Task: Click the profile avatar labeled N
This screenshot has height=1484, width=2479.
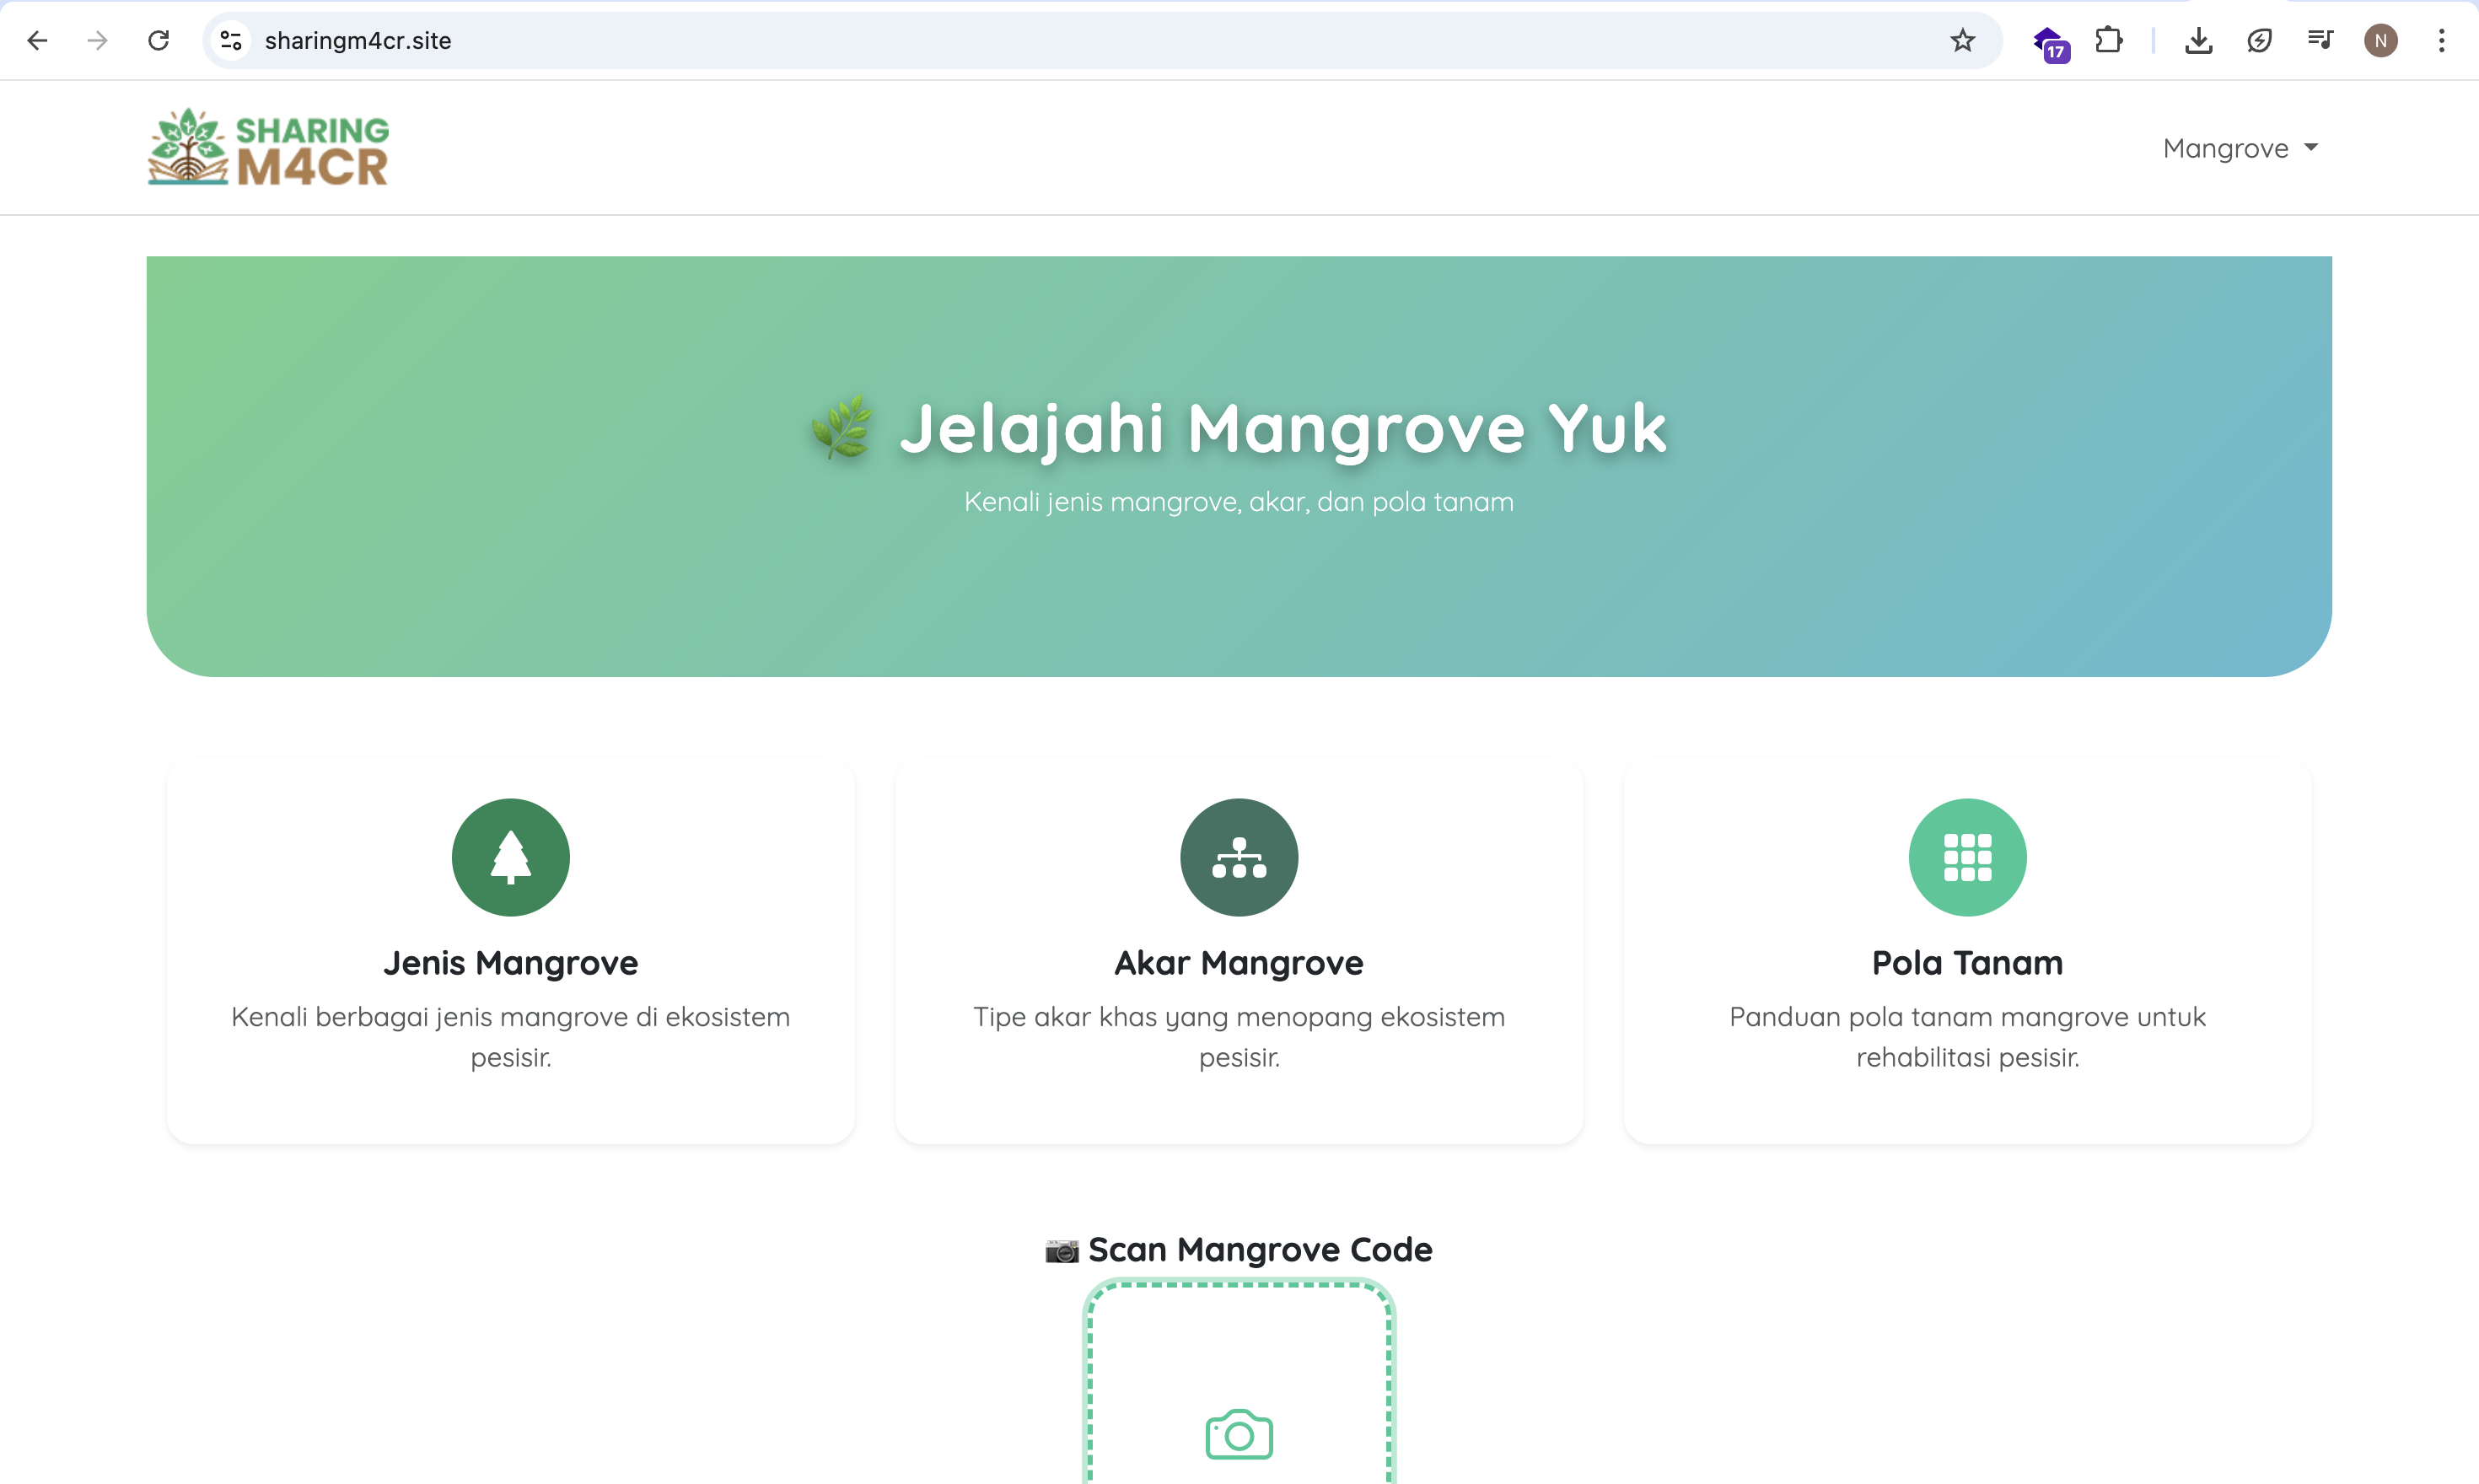Action: tap(2380, 40)
